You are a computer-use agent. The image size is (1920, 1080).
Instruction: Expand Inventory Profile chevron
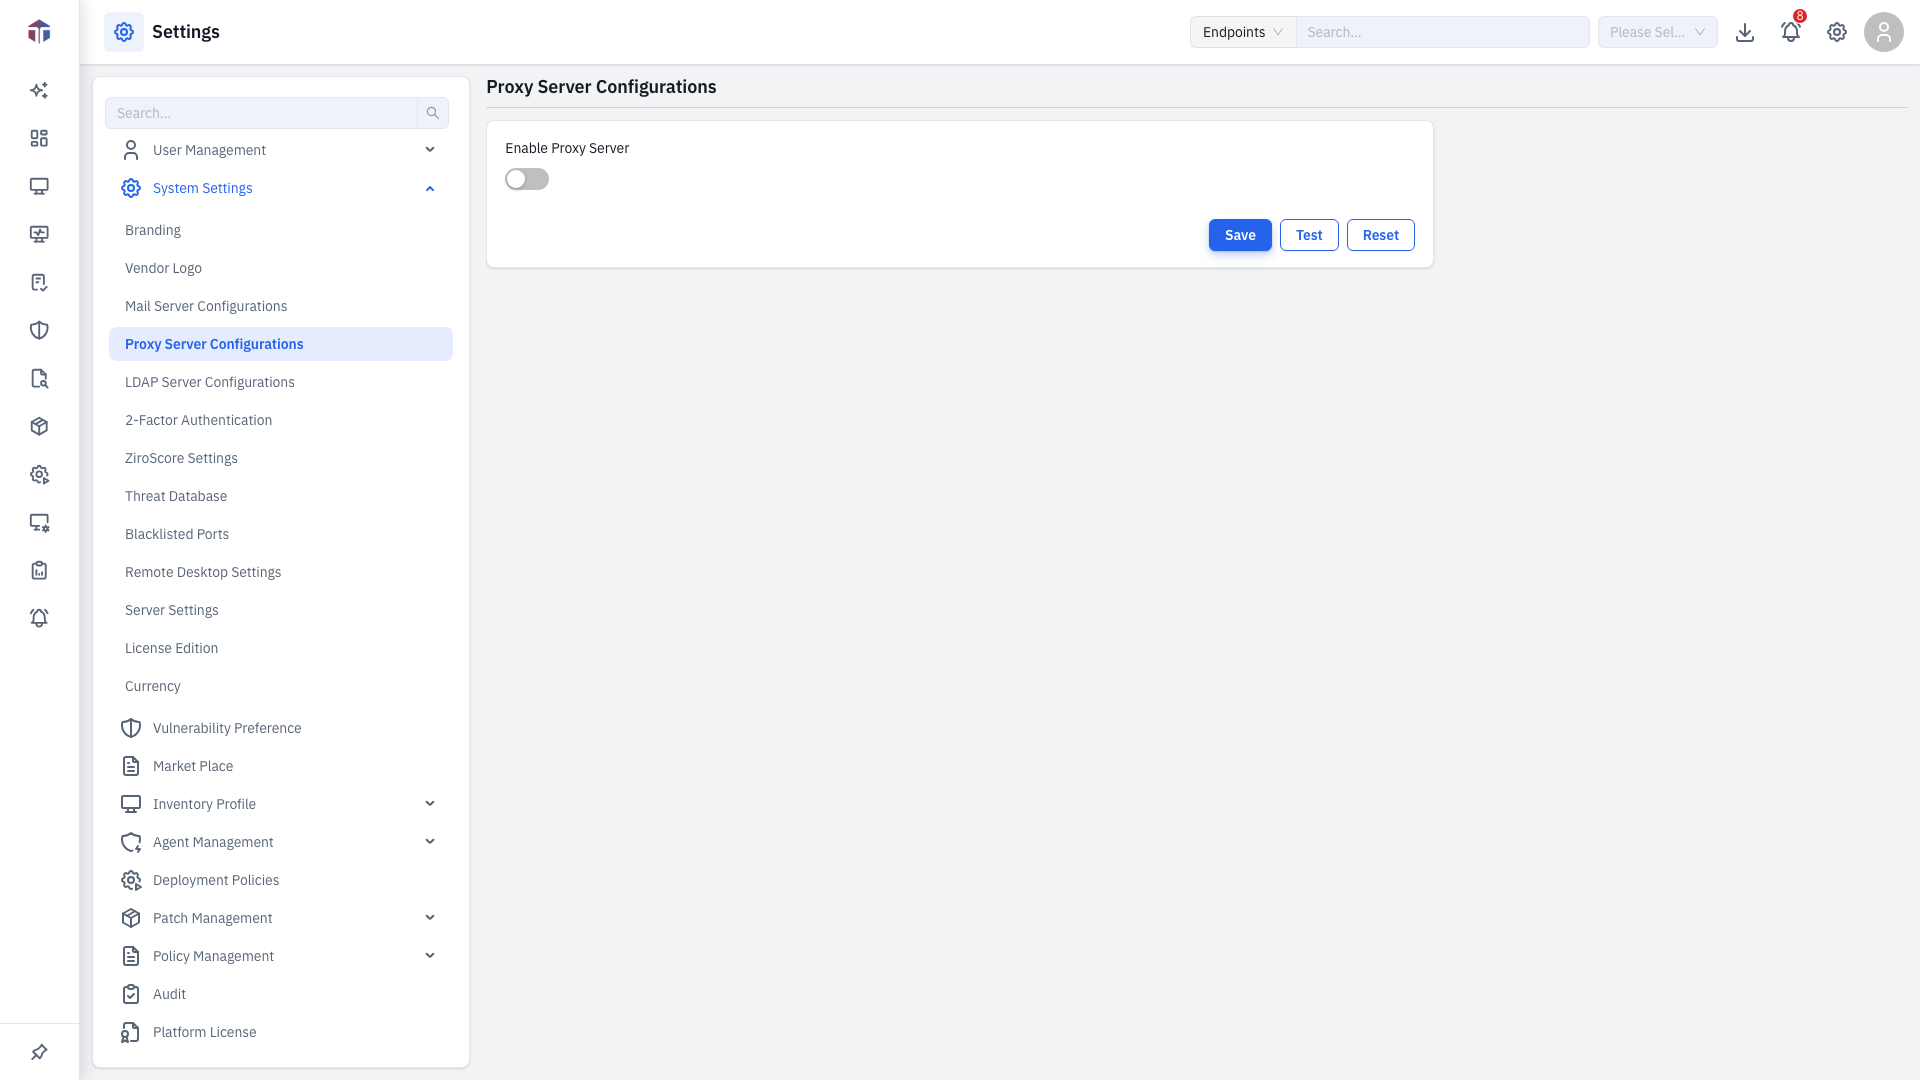point(430,804)
